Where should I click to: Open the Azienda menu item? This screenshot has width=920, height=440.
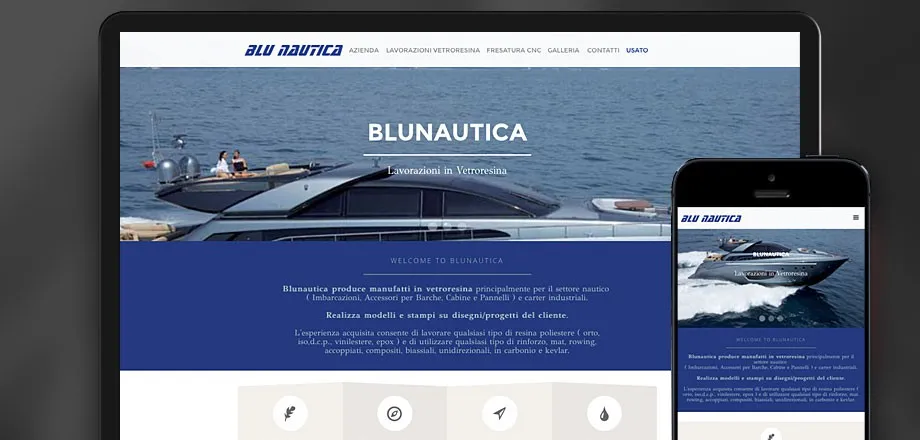[x=363, y=50]
